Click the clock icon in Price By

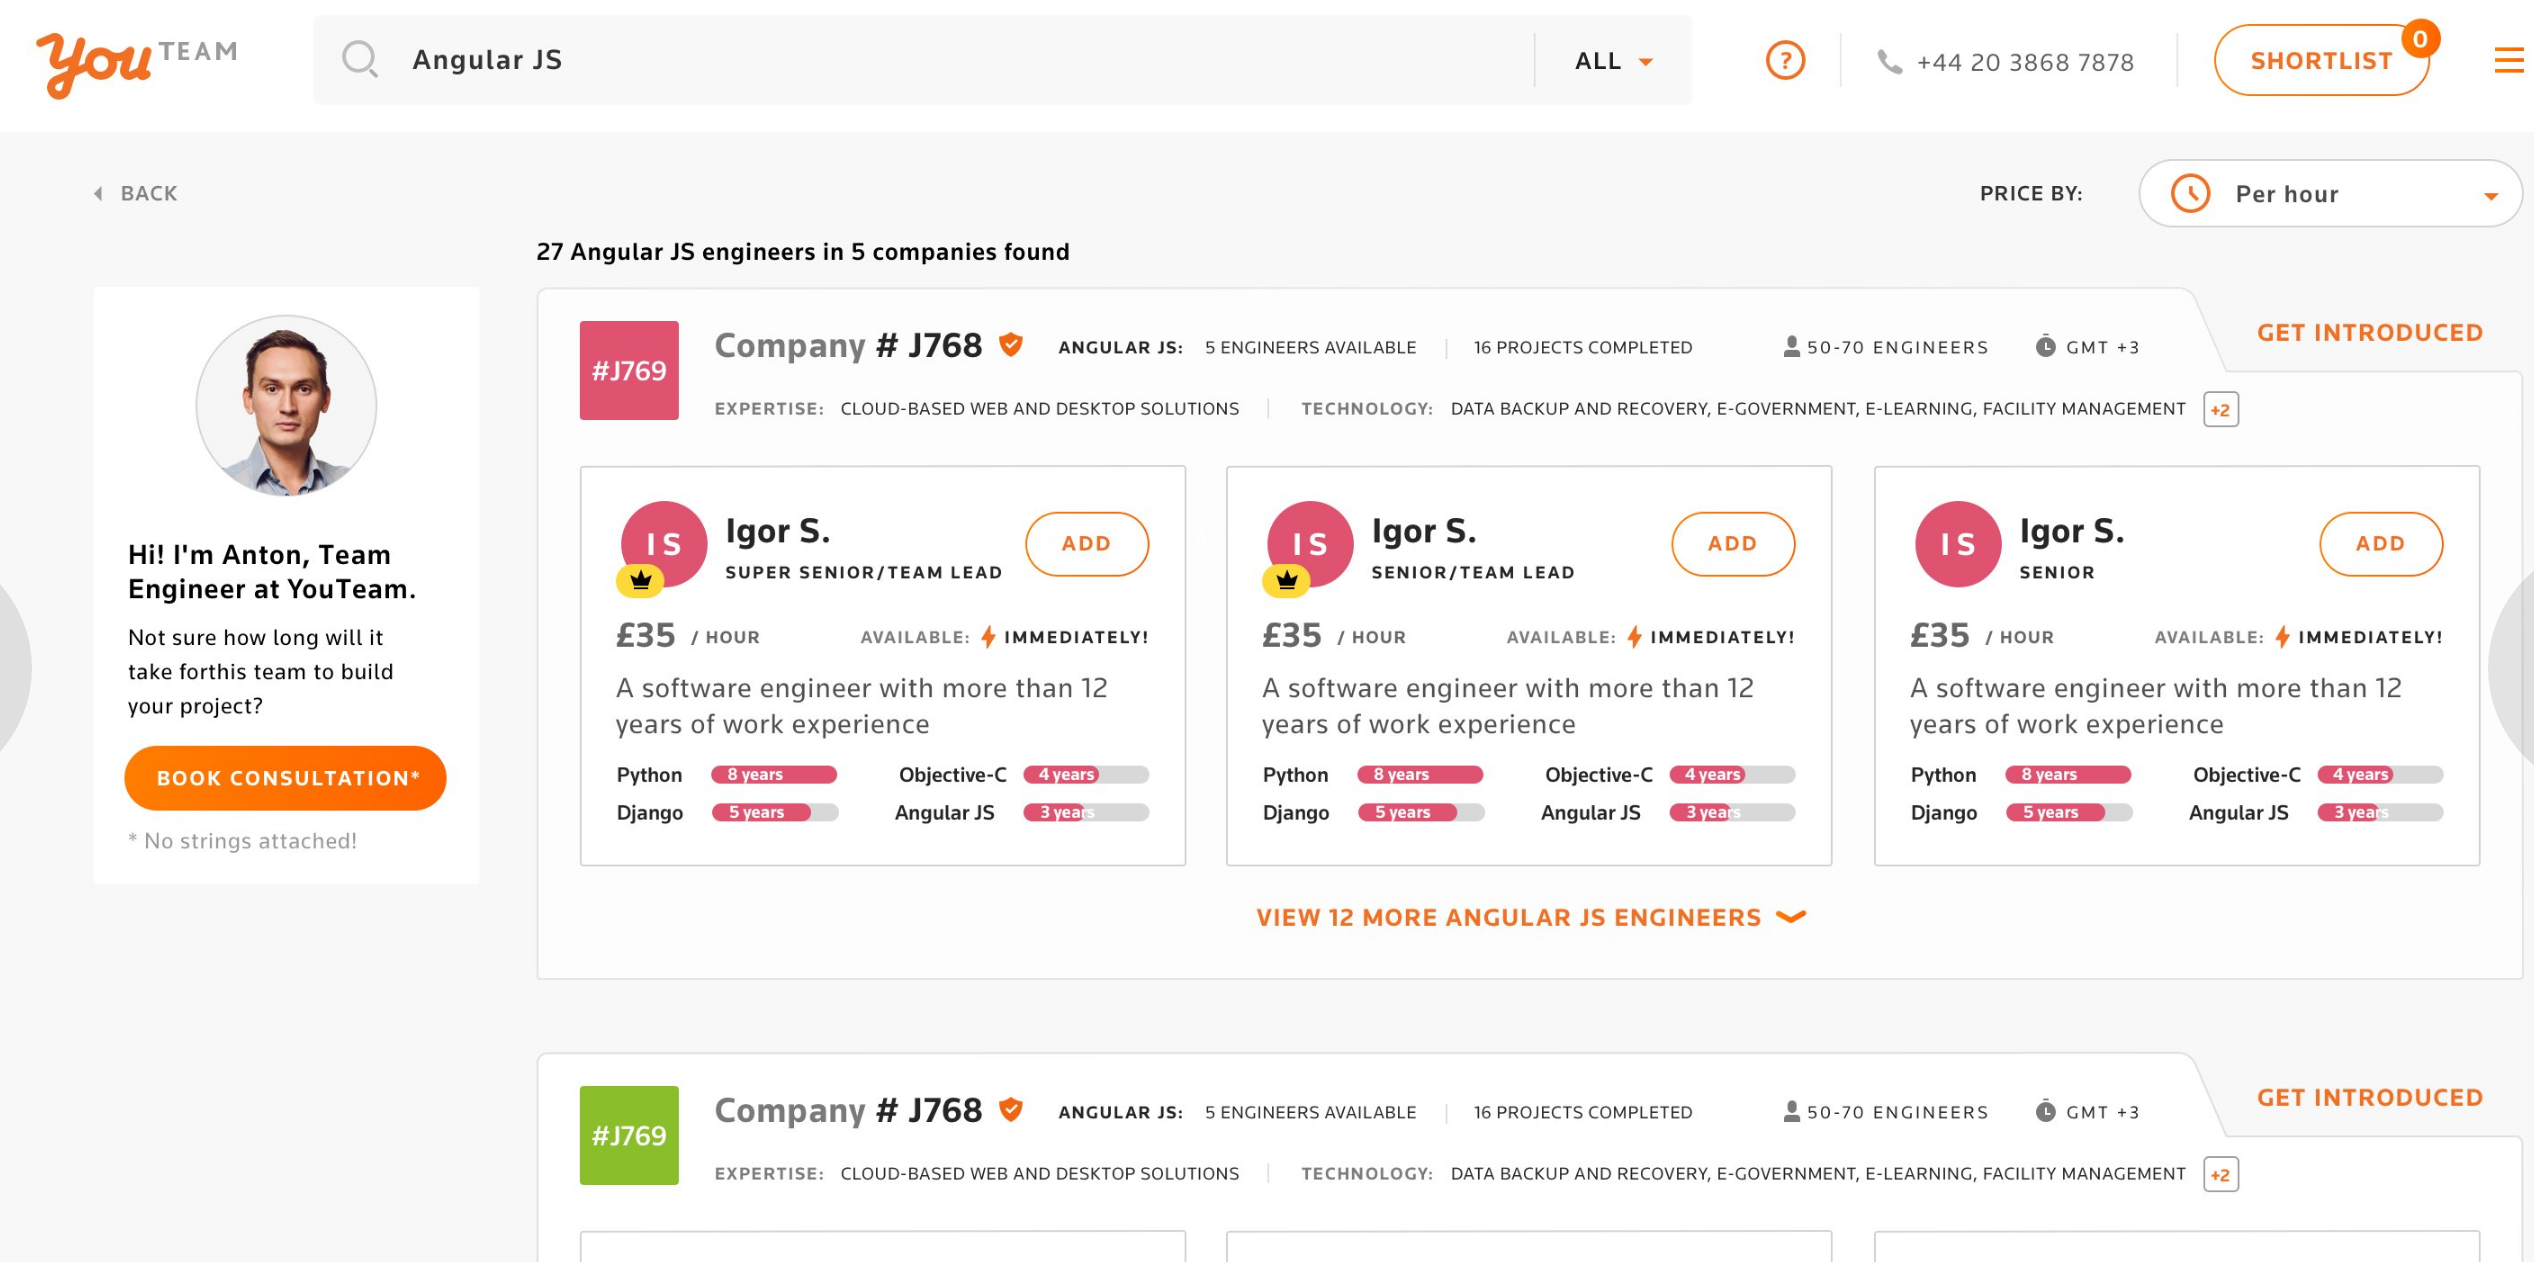pyautogui.click(x=2190, y=194)
